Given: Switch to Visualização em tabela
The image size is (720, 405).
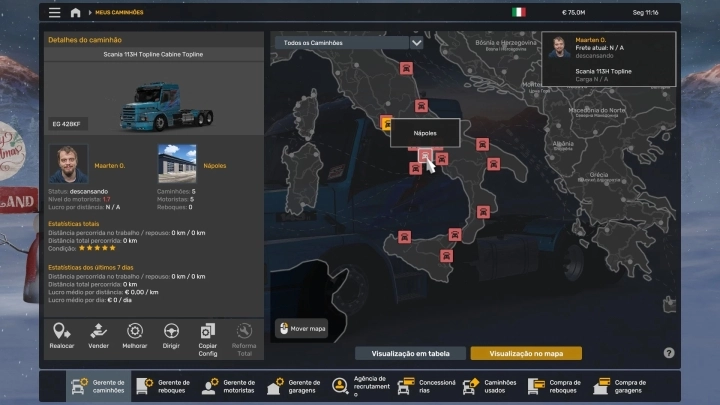Looking at the screenshot, I should pyautogui.click(x=411, y=354).
